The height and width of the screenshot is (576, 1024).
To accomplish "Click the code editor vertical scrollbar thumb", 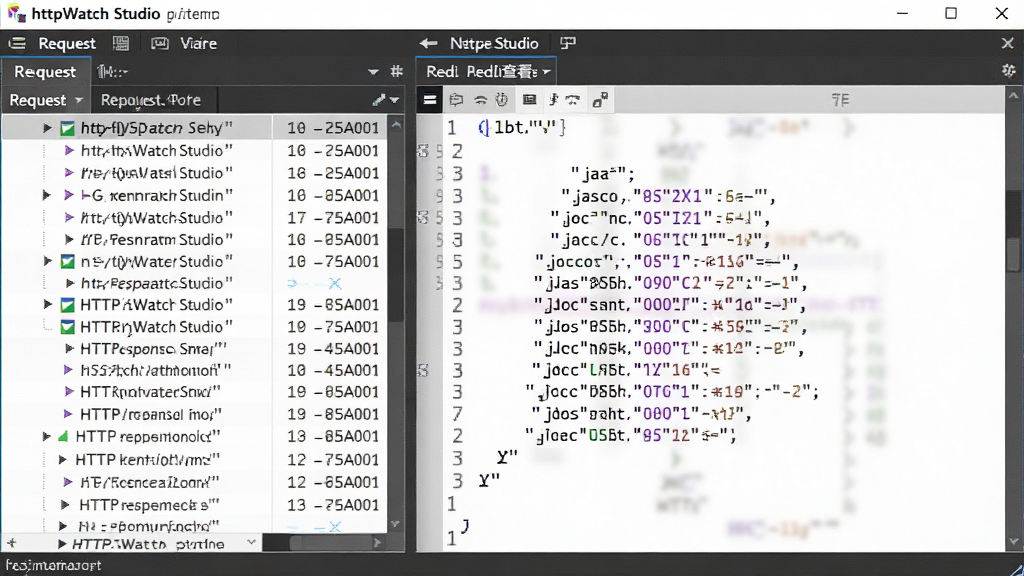I will tap(1013, 254).
